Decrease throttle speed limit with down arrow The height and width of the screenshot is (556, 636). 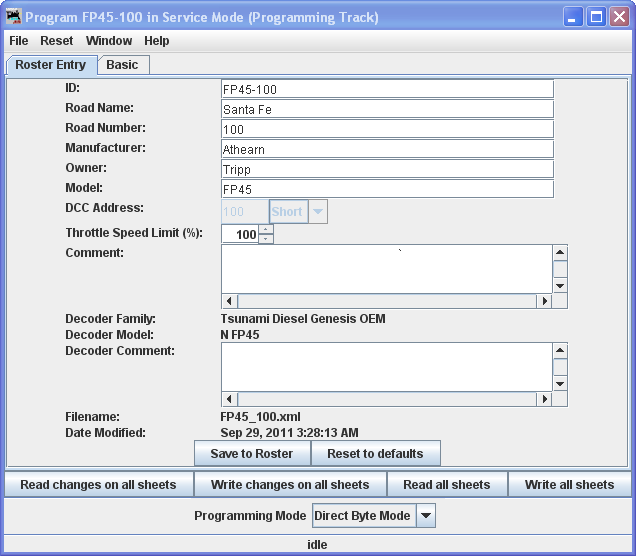point(266,239)
